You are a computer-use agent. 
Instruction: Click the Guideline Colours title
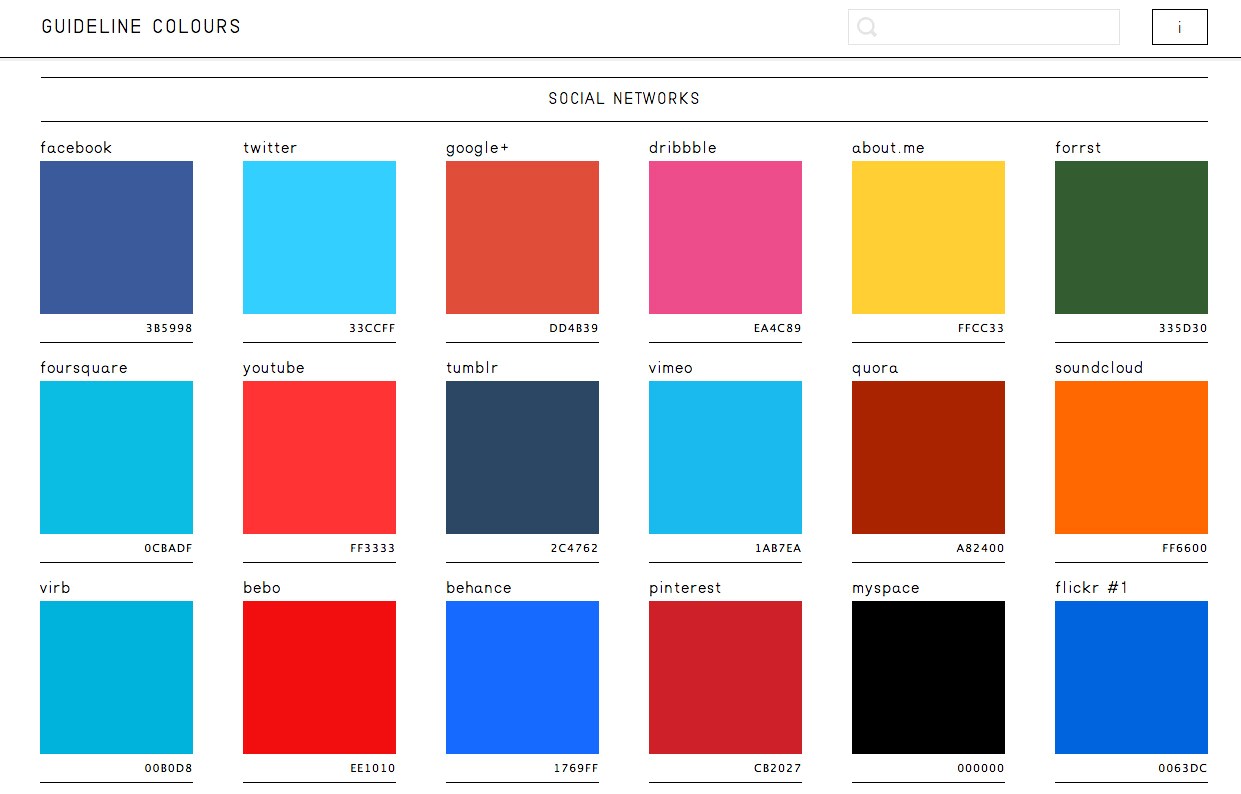point(141,27)
